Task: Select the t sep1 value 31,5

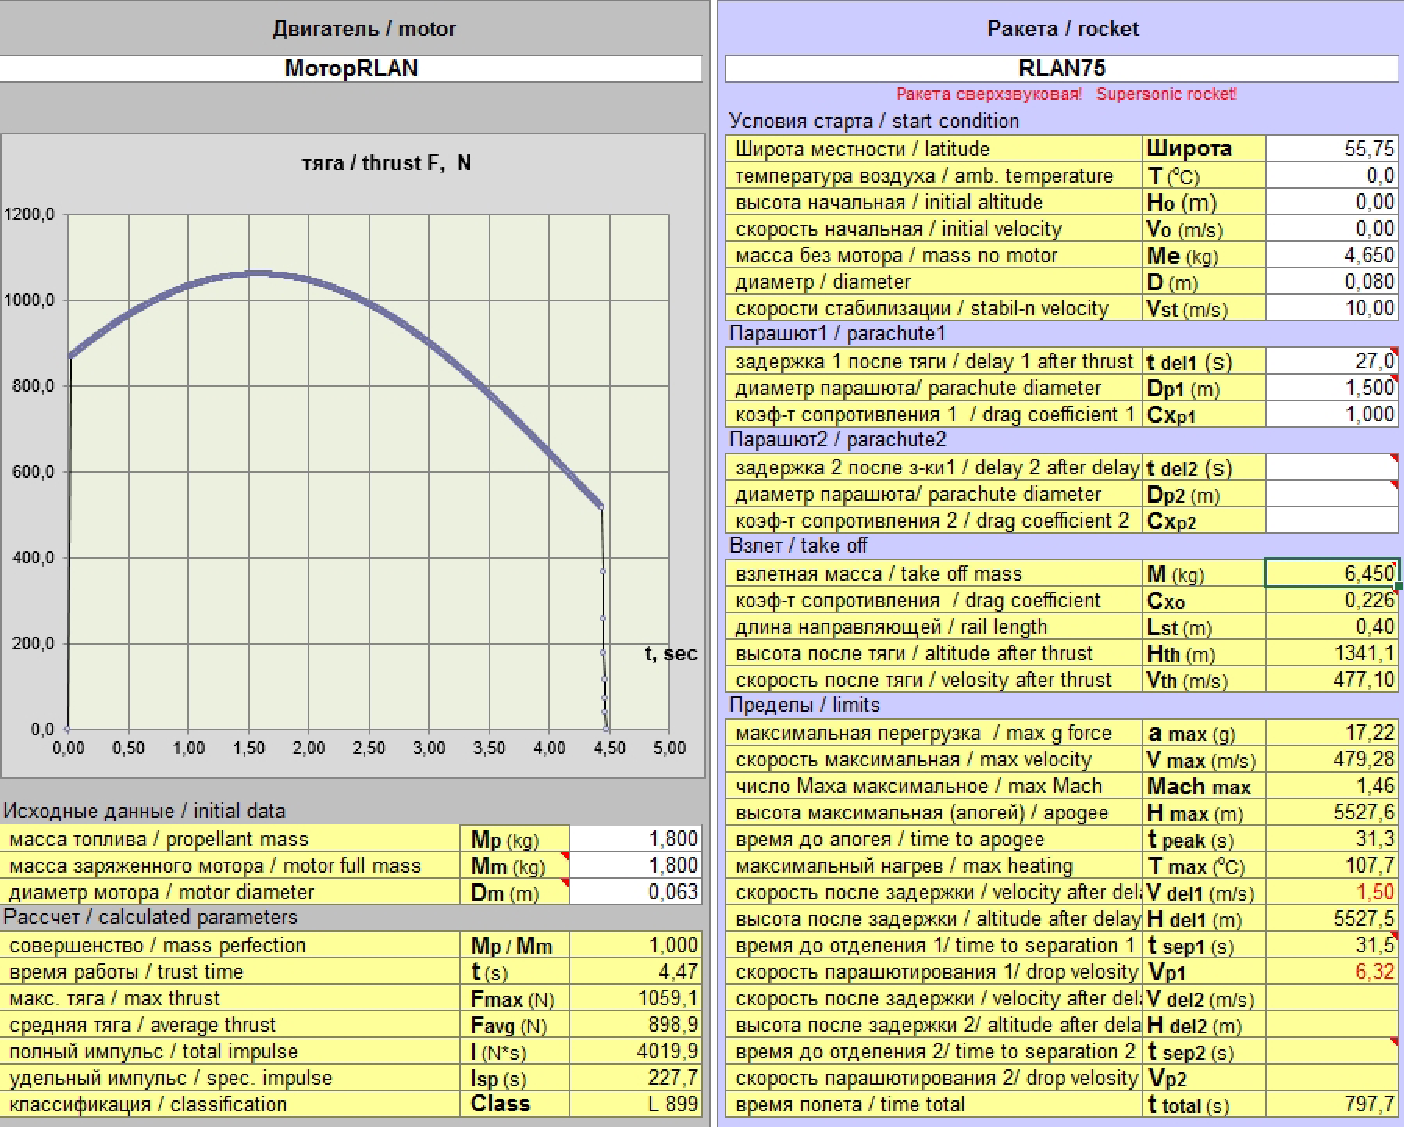Action: click(x=1332, y=945)
